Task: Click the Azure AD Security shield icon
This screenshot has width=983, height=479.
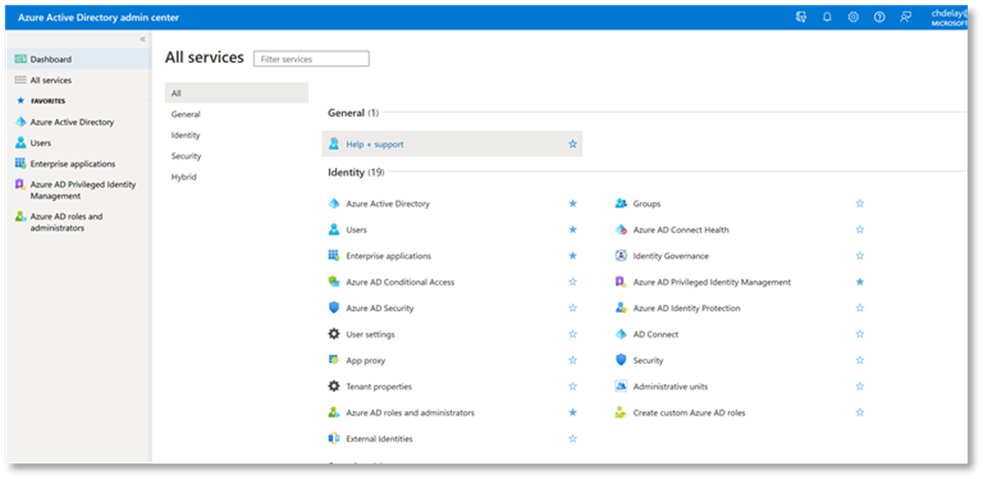Action: pyautogui.click(x=334, y=308)
